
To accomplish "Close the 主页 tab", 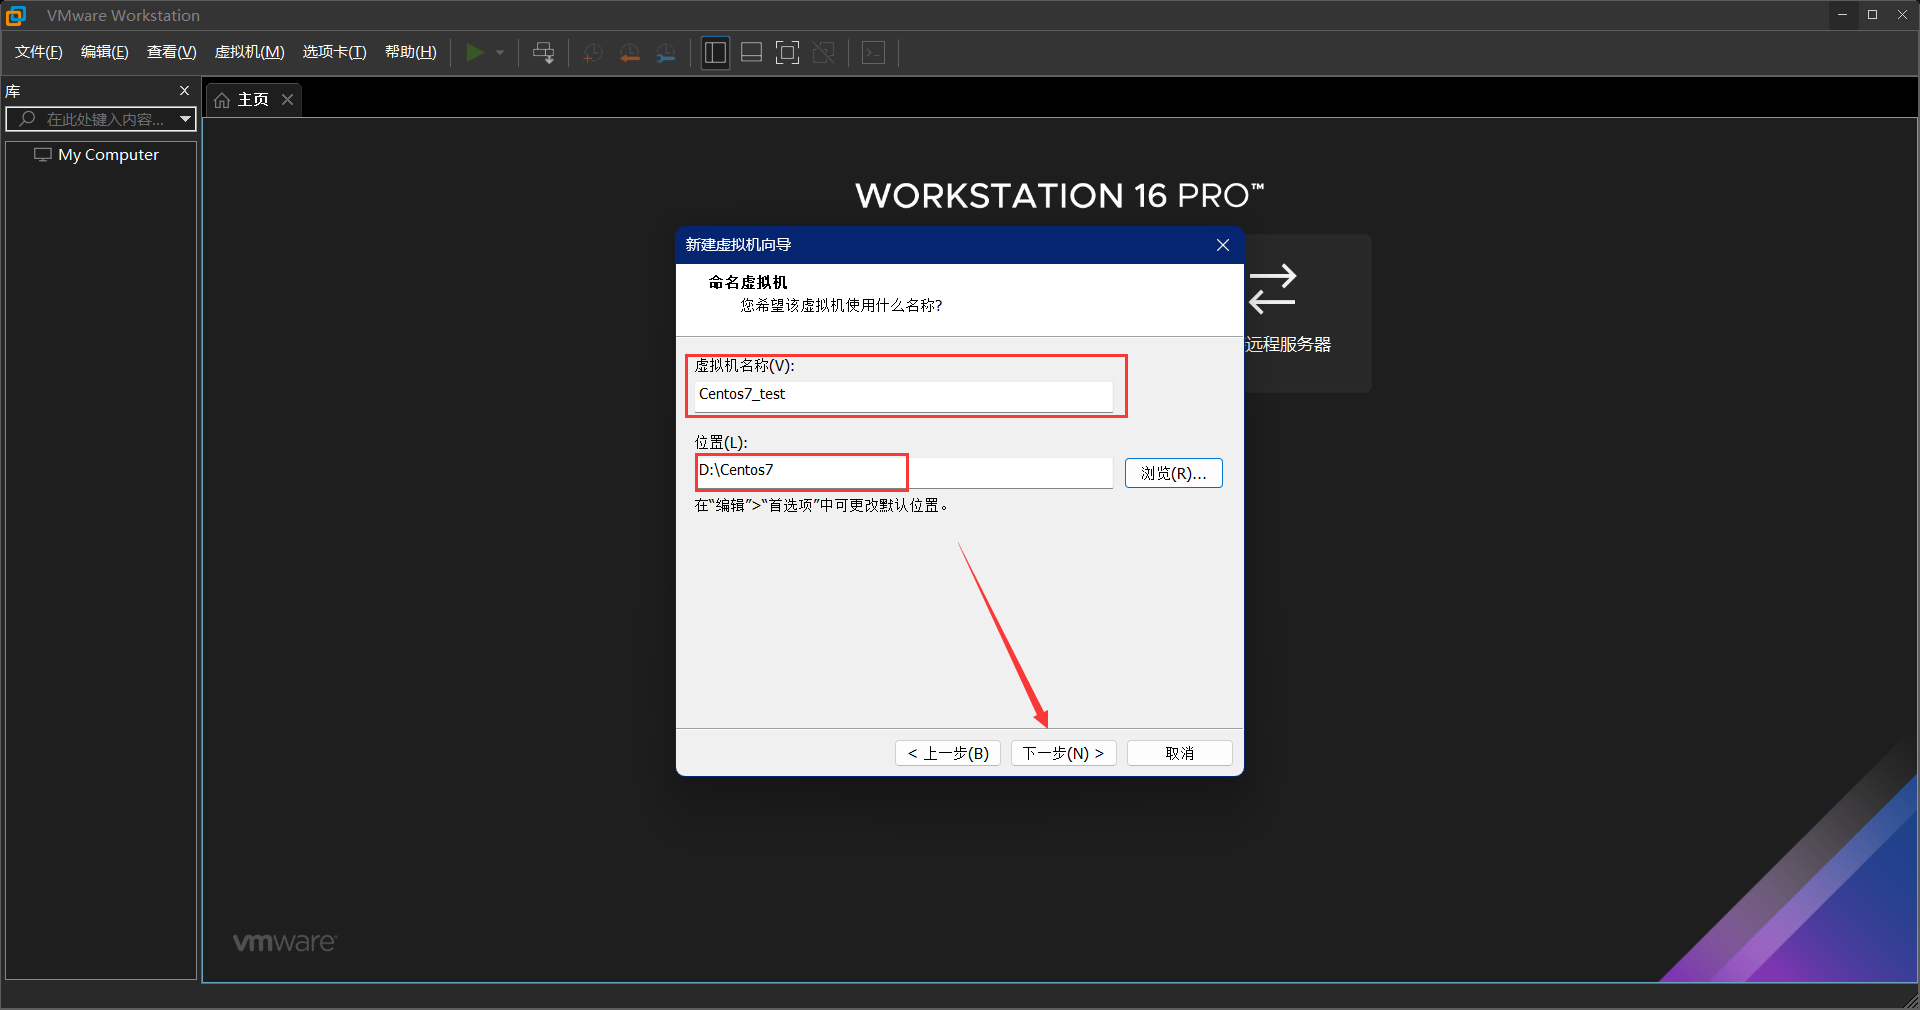I will point(287,100).
